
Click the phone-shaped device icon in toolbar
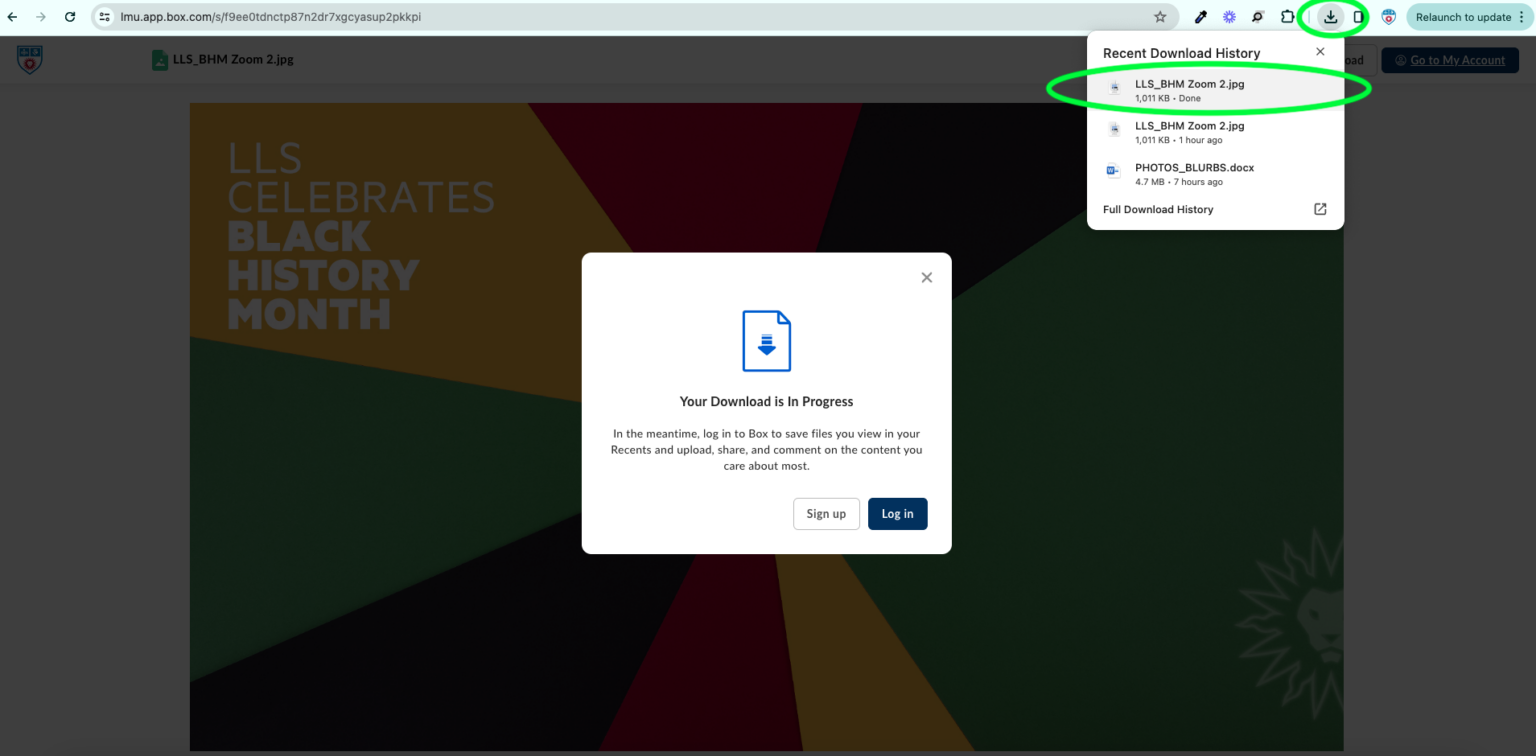(x=1358, y=16)
